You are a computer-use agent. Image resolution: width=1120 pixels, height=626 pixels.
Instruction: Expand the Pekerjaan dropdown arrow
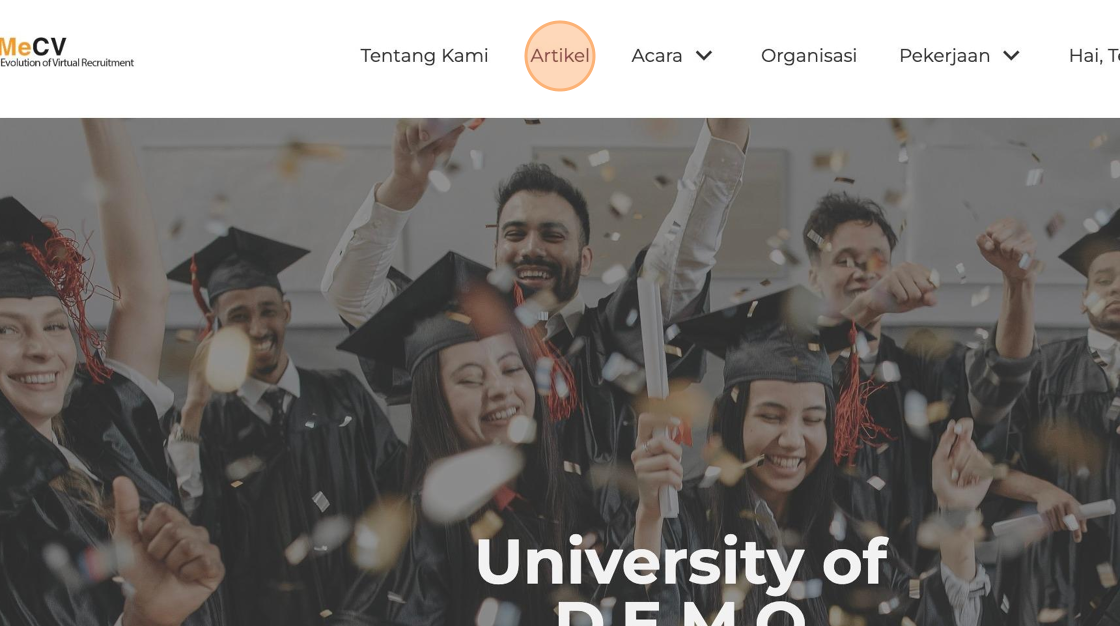pyautogui.click(x=1011, y=56)
